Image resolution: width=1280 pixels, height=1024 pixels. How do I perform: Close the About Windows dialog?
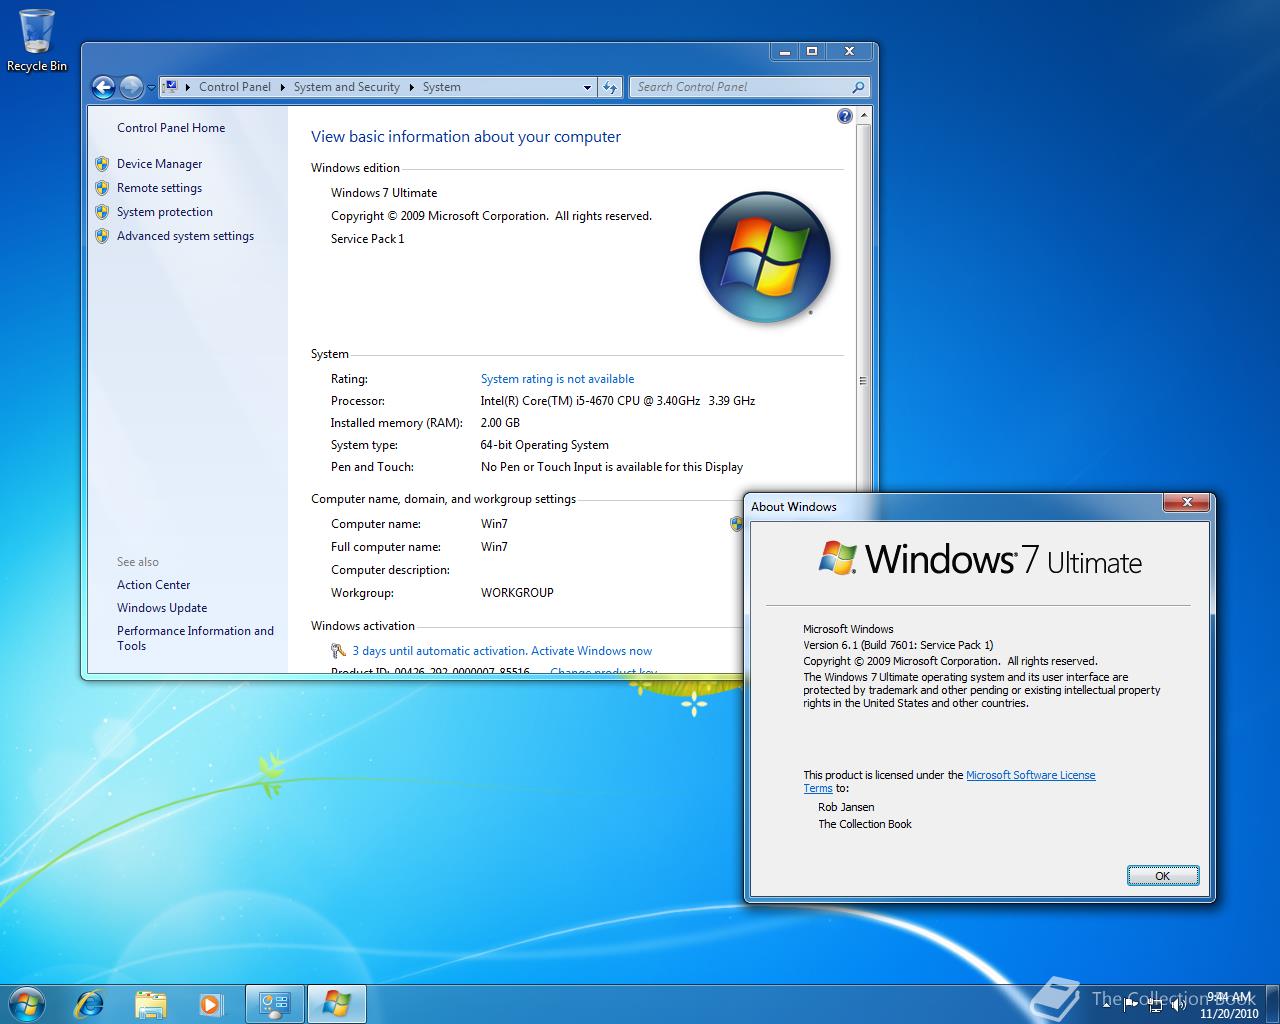(1187, 502)
